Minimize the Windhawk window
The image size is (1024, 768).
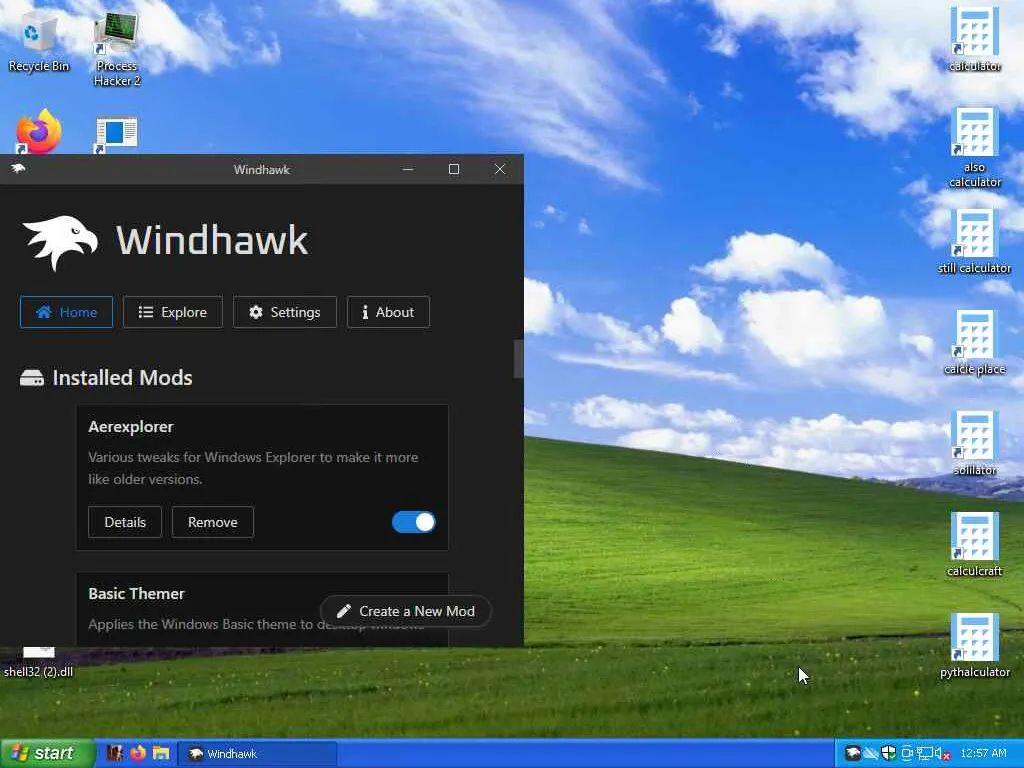(408, 169)
